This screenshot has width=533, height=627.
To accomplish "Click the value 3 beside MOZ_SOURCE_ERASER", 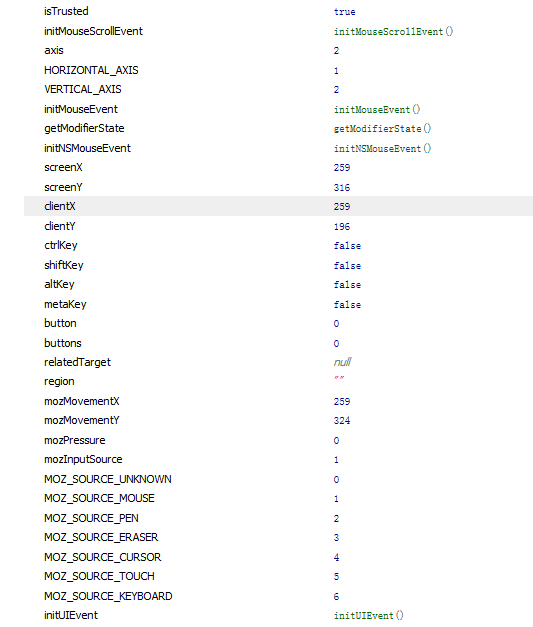I will coord(336,538).
